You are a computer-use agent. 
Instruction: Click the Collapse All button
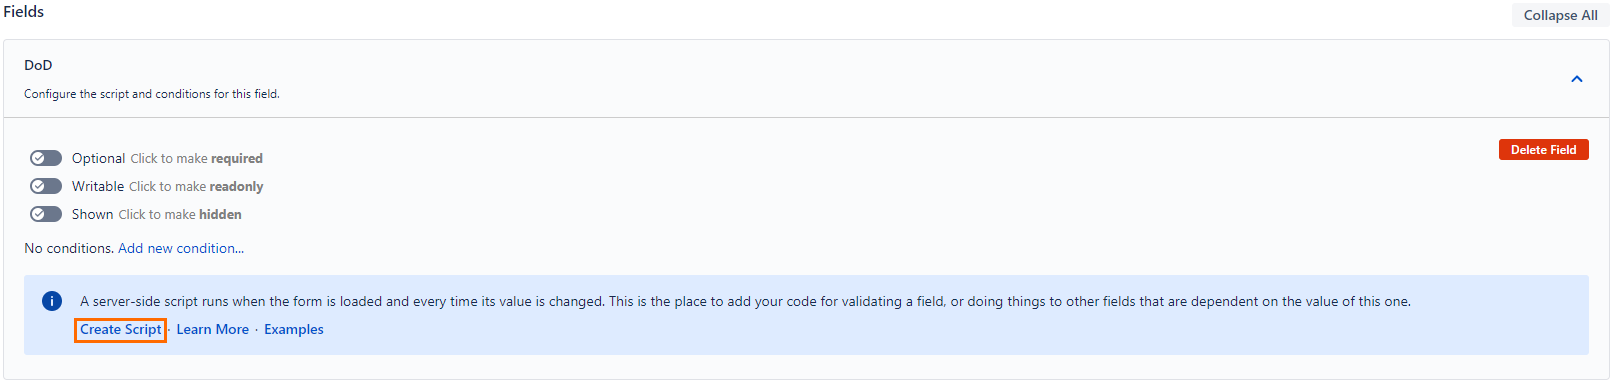coord(1560,15)
